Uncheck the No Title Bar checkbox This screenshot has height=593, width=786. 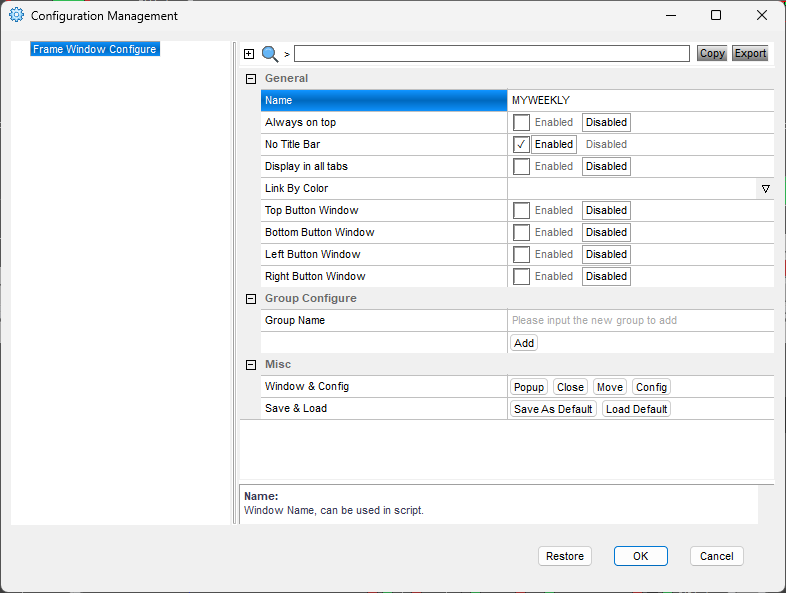coord(521,145)
